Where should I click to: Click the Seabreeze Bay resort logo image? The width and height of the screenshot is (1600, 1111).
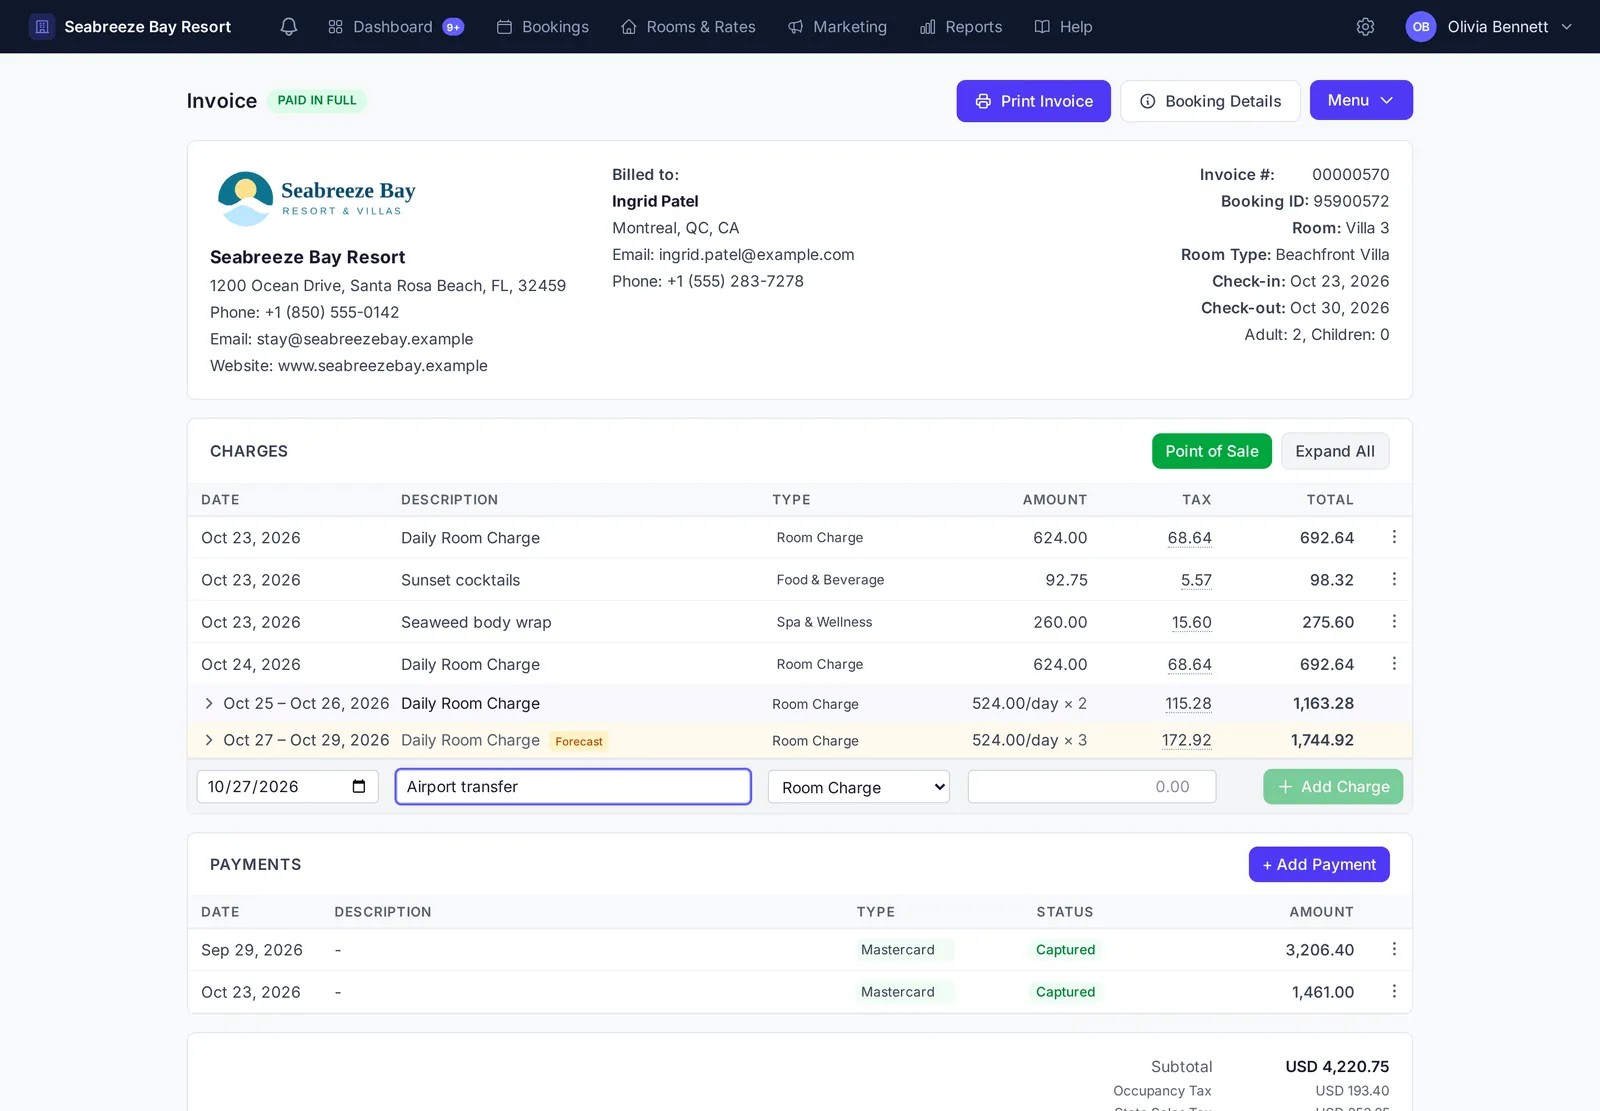point(316,198)
